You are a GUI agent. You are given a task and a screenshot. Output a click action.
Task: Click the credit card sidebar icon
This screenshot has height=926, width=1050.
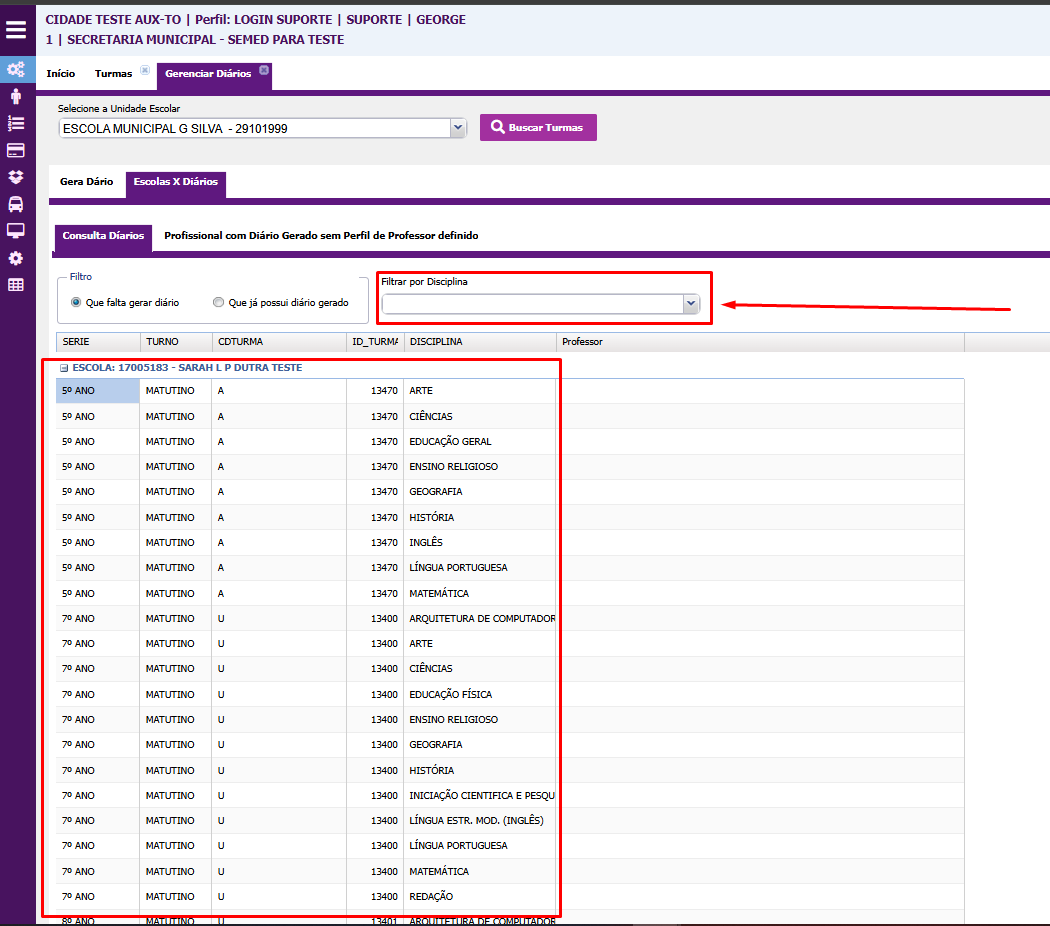[16, 150]
